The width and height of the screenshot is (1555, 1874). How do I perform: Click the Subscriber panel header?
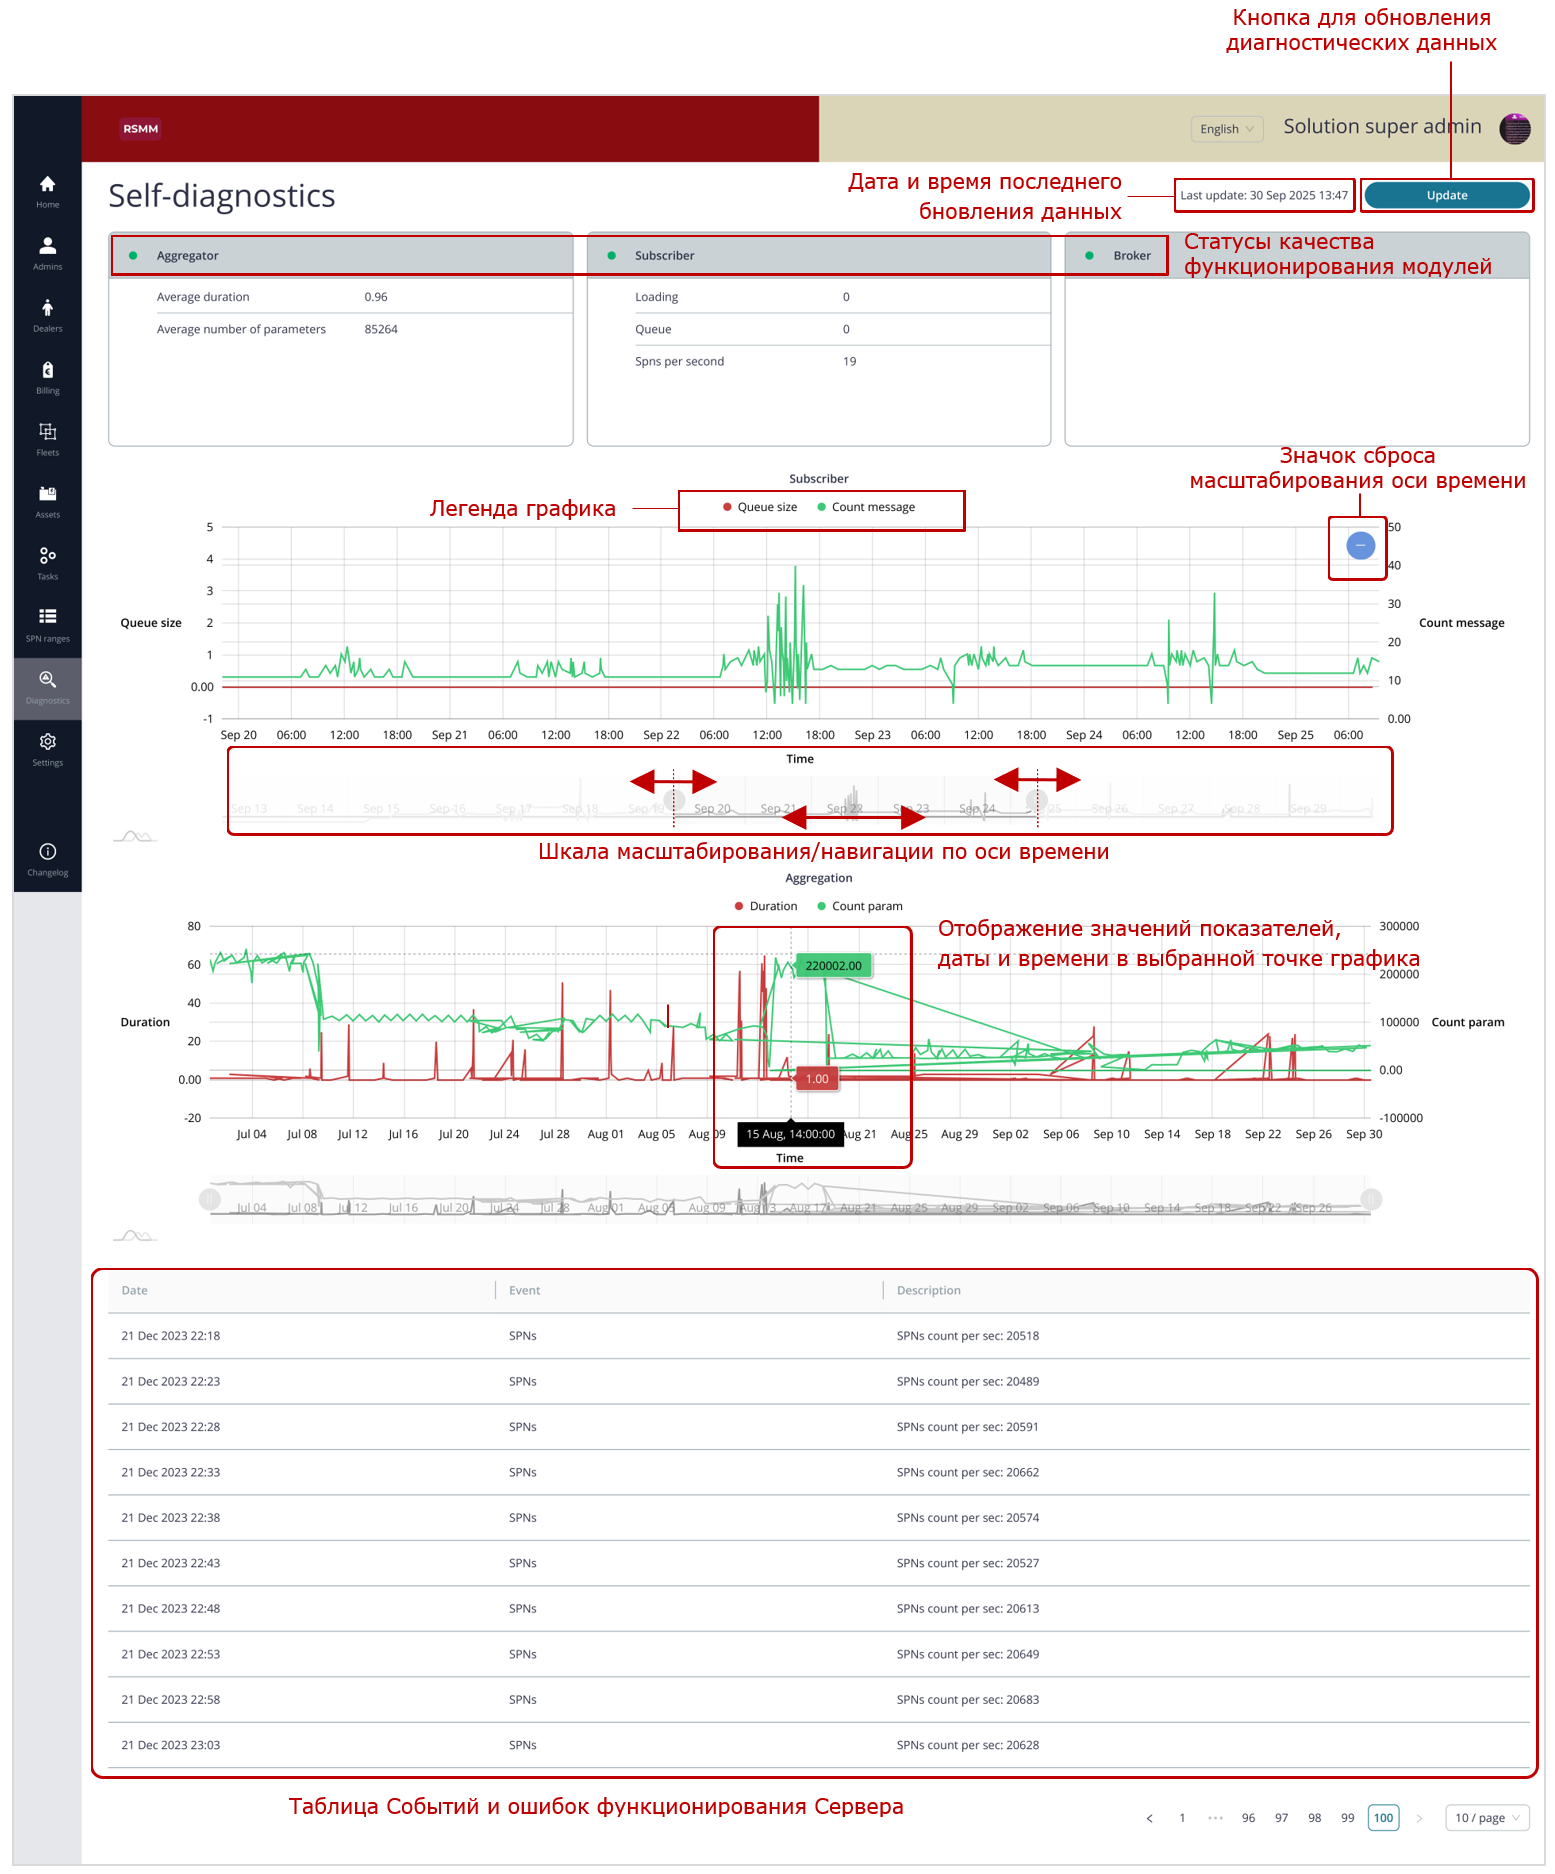tap(818, 256)
